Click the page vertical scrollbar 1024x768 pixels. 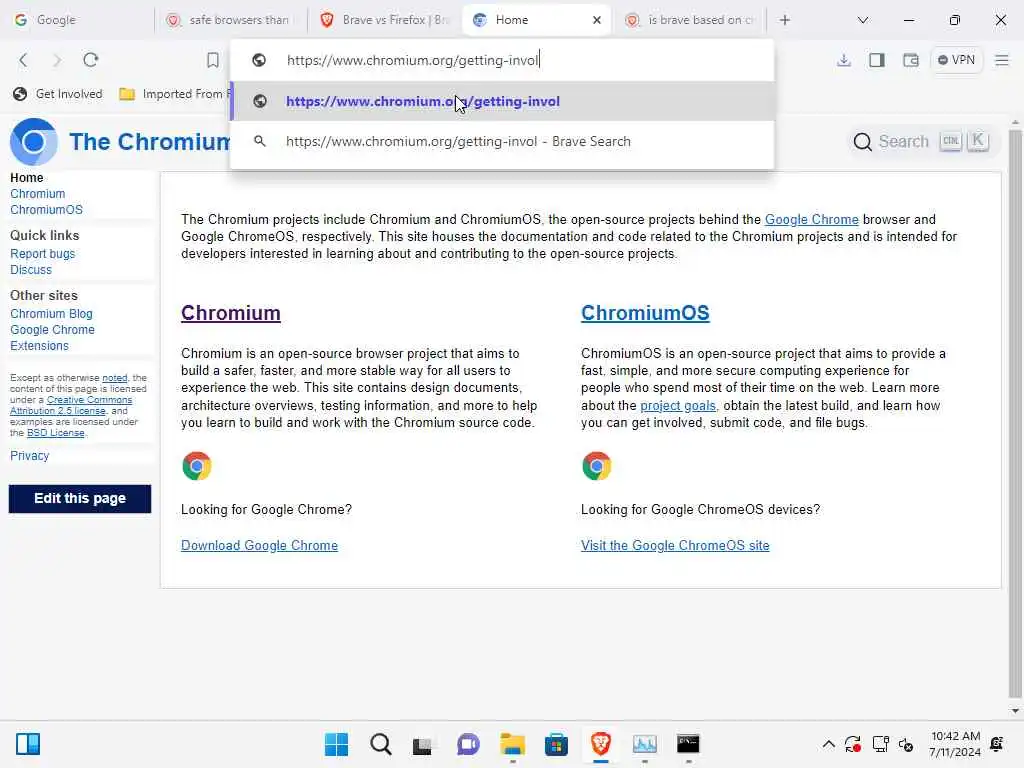click(x=1015, y=413)
